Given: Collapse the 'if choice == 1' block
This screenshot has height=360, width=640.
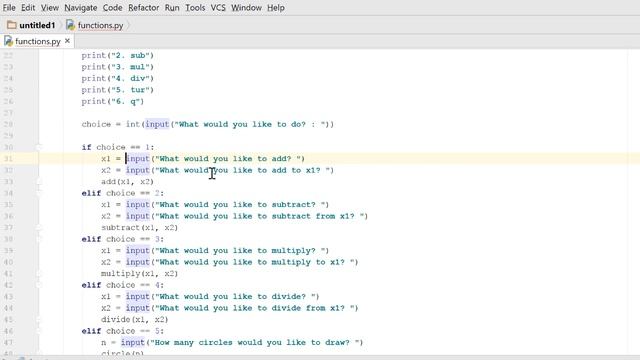Looking at the screenshot, I should coord(39,147).
